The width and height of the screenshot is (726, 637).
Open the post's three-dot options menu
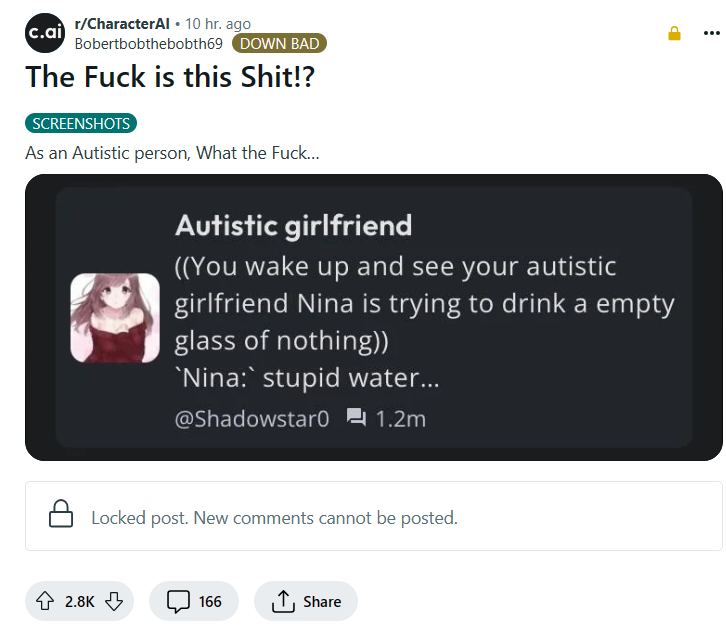tap(711, 33)
